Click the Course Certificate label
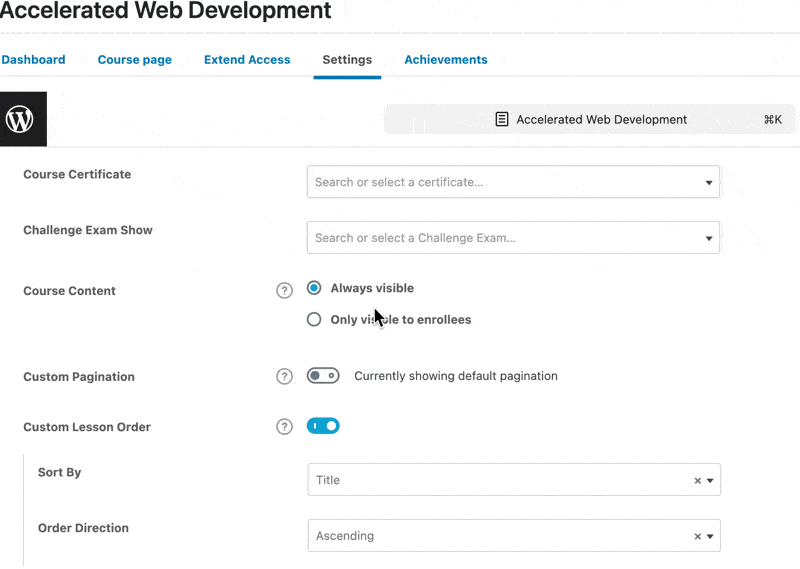Screen dimensions: 800x569 [x=77, y=174]
